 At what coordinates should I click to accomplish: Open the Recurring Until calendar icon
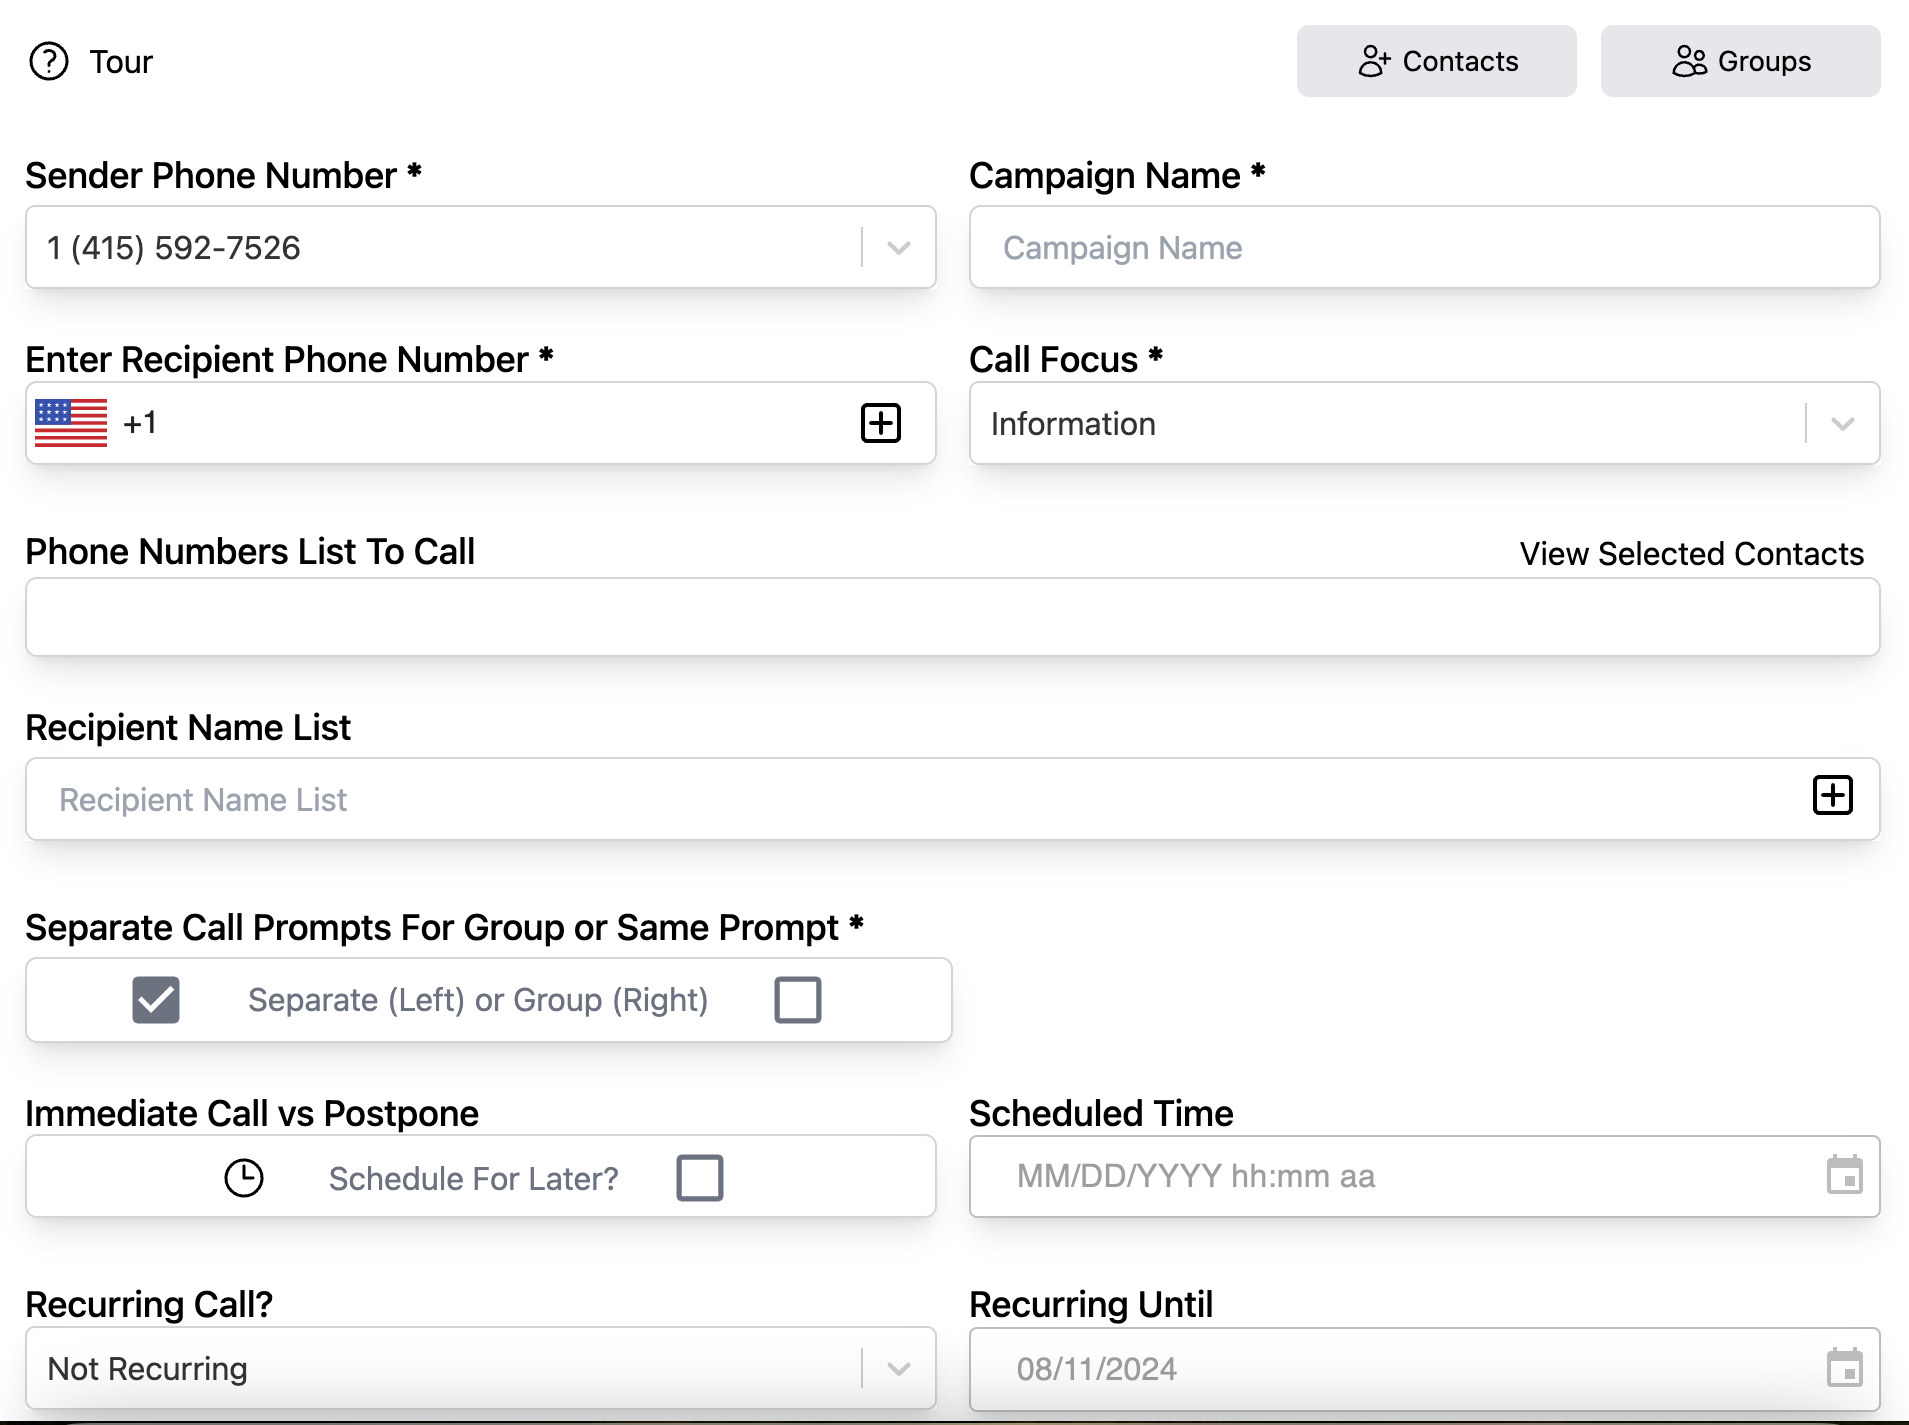pyautogui.click(x=1844, y=1367)
